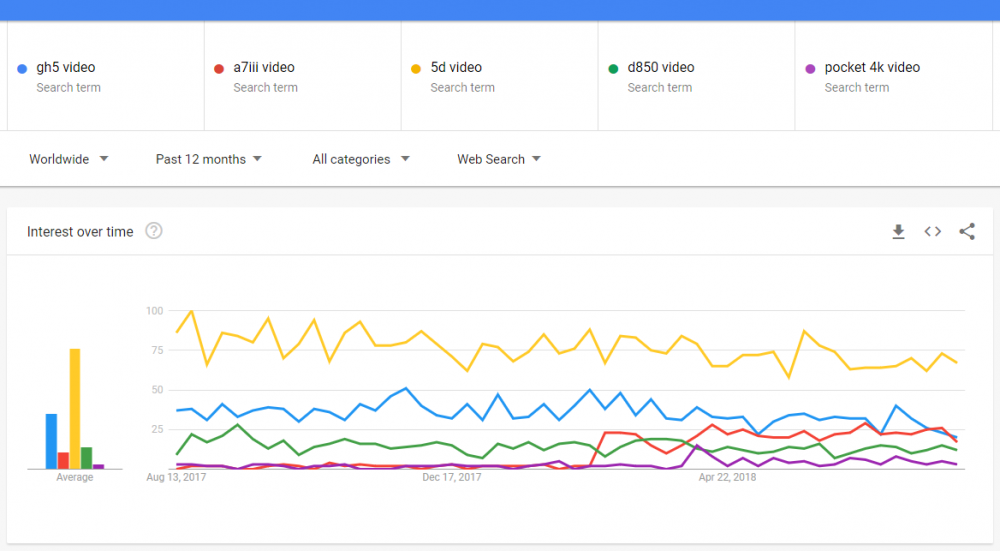Viewport: 1000px width, 551px height.
Task: Open the Web Search type dropdown
Action: [x=499, y=159]
